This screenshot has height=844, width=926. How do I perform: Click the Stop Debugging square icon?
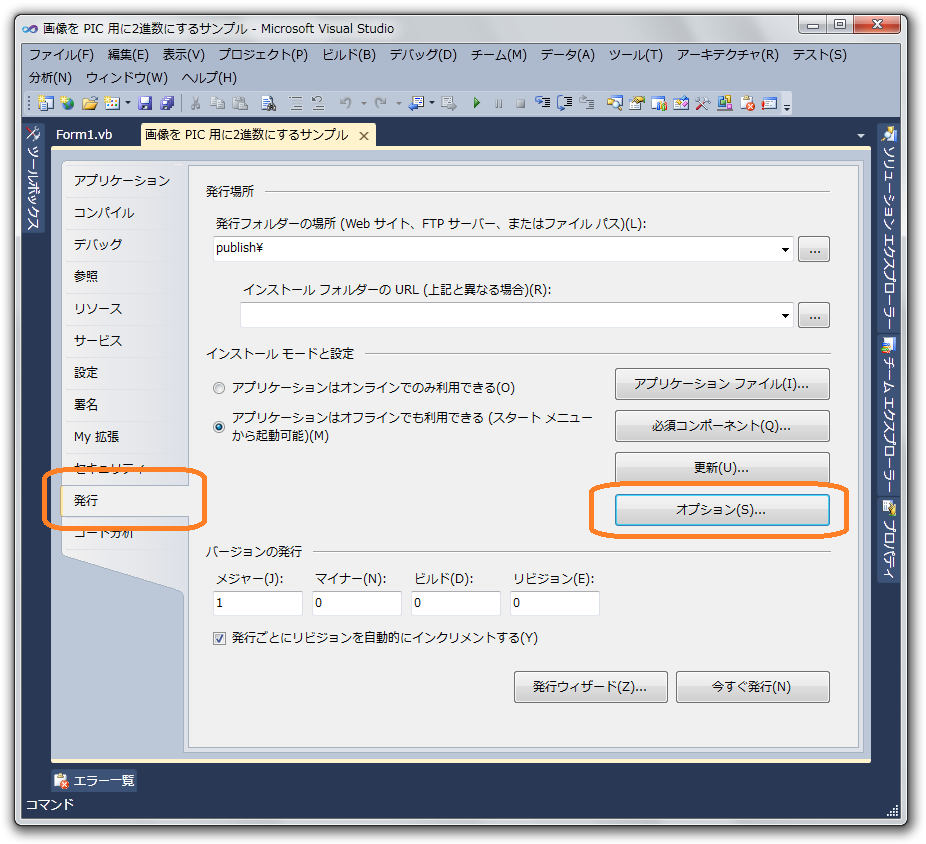520,103
